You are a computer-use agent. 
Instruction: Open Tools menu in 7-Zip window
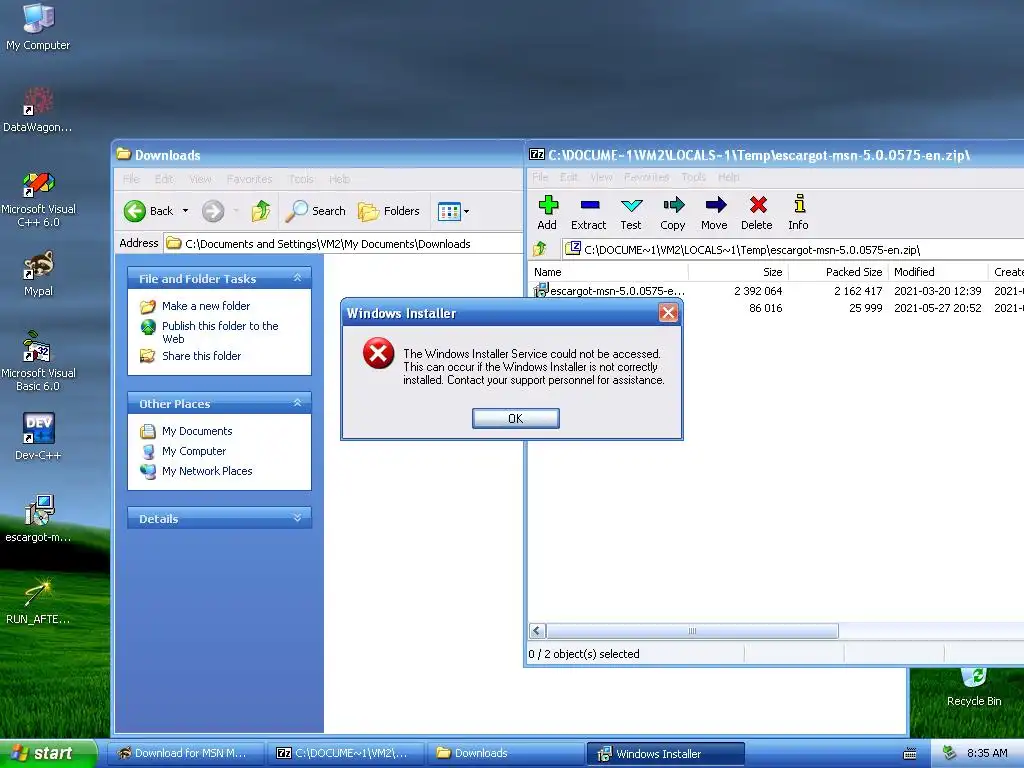[x=694, y=177]
